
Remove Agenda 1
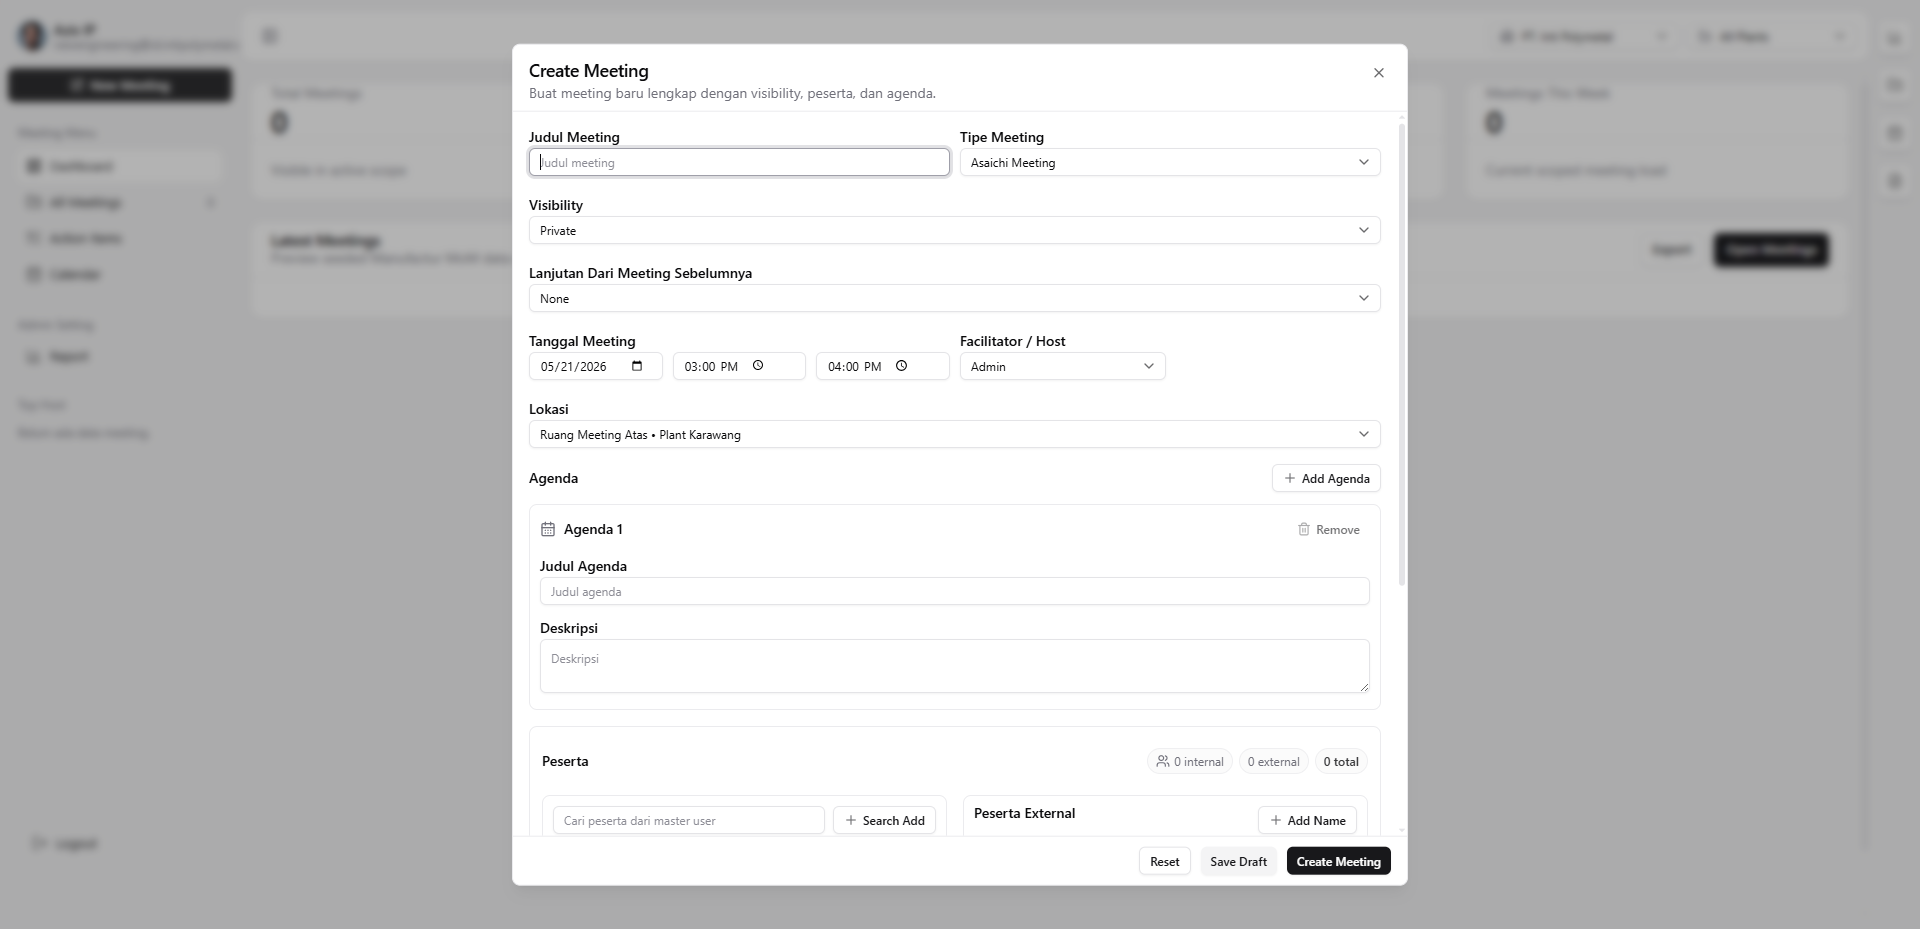(x=1328, y=530)
